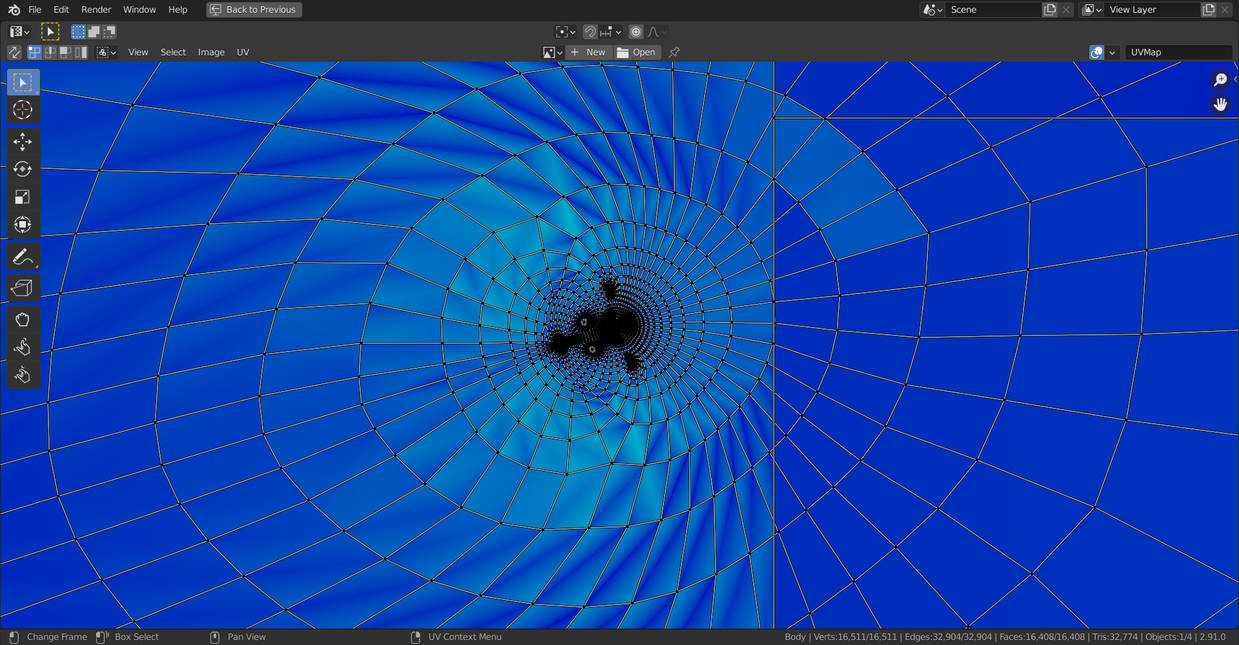Viewport: 1239px width, 645px height.
Task: Expand the overlays options dropdown
Action: coord(1112,52)
